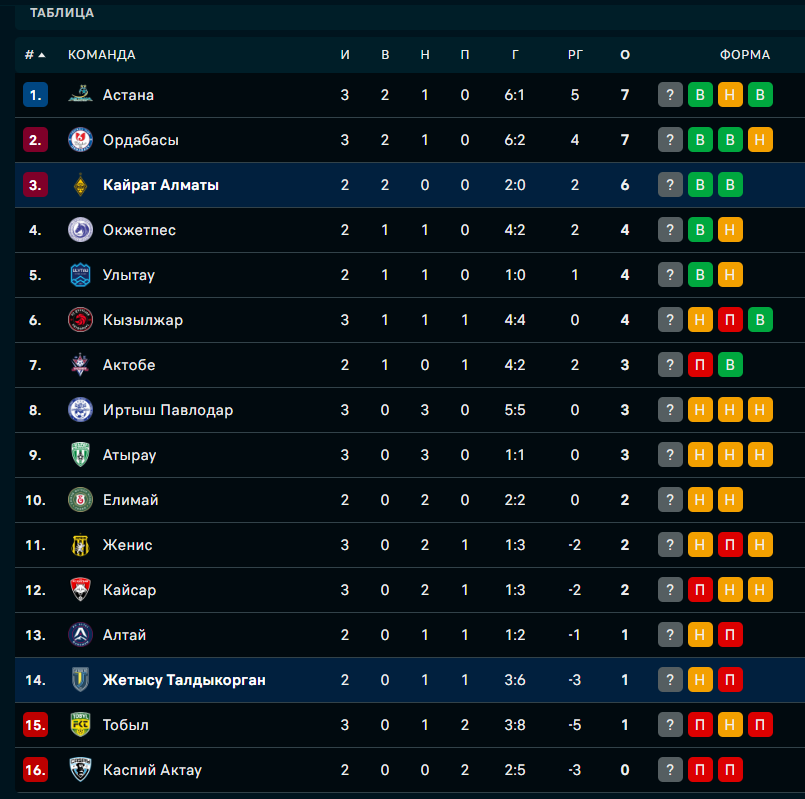Sort table by the О points column
805x799 pixels.
[x=625, y=55]
